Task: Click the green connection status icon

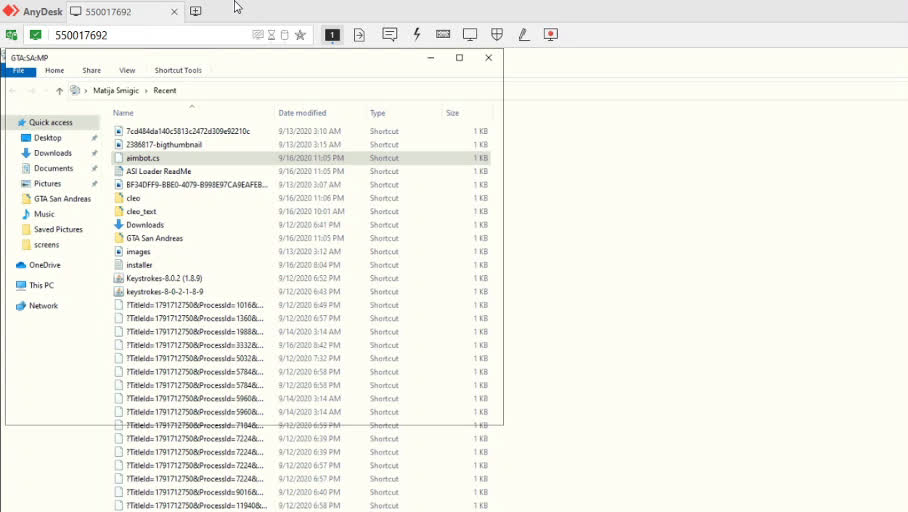Action: [x=35, y=35]
